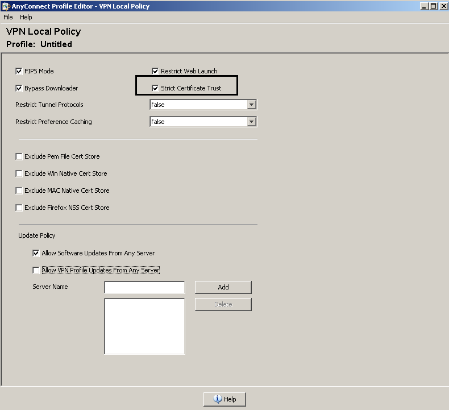Expand Restrict Preference Caching dropdown
449x410 pixels.
[x=252, y=122]
